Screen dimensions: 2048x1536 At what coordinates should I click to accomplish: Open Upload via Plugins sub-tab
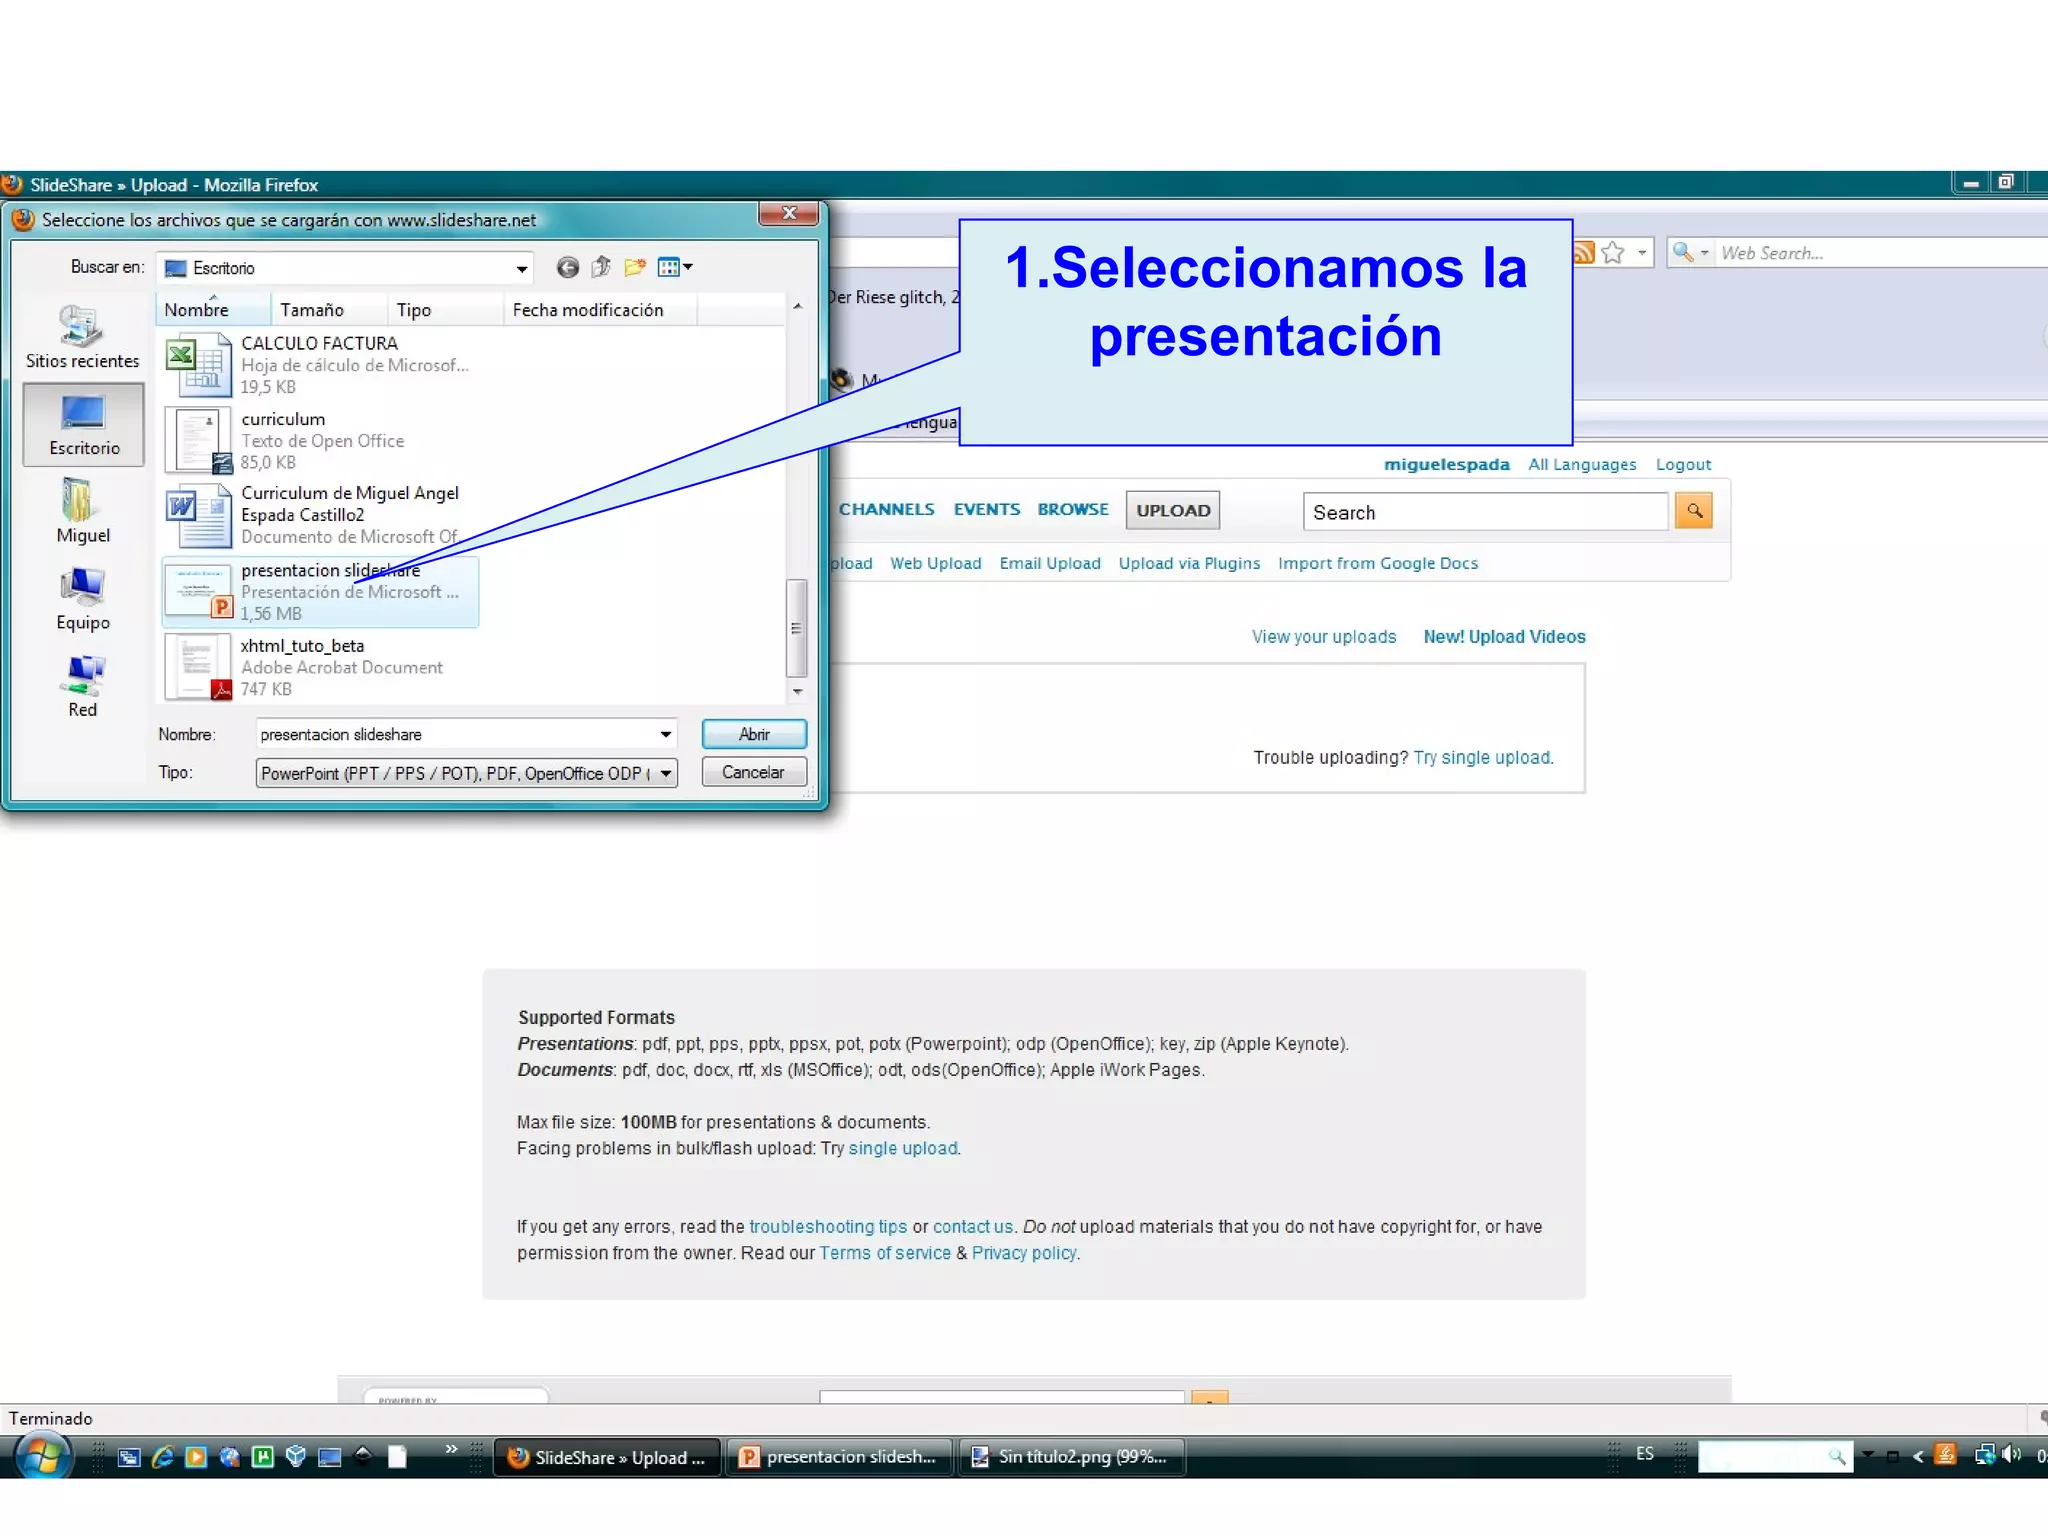coord(1189,563)
